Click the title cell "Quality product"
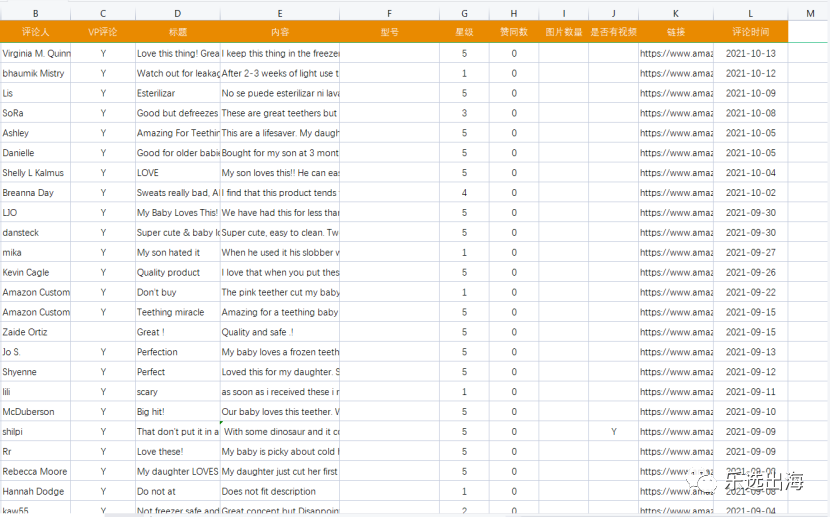The height and width of the screenshot is (517, 830). (177, 272)
